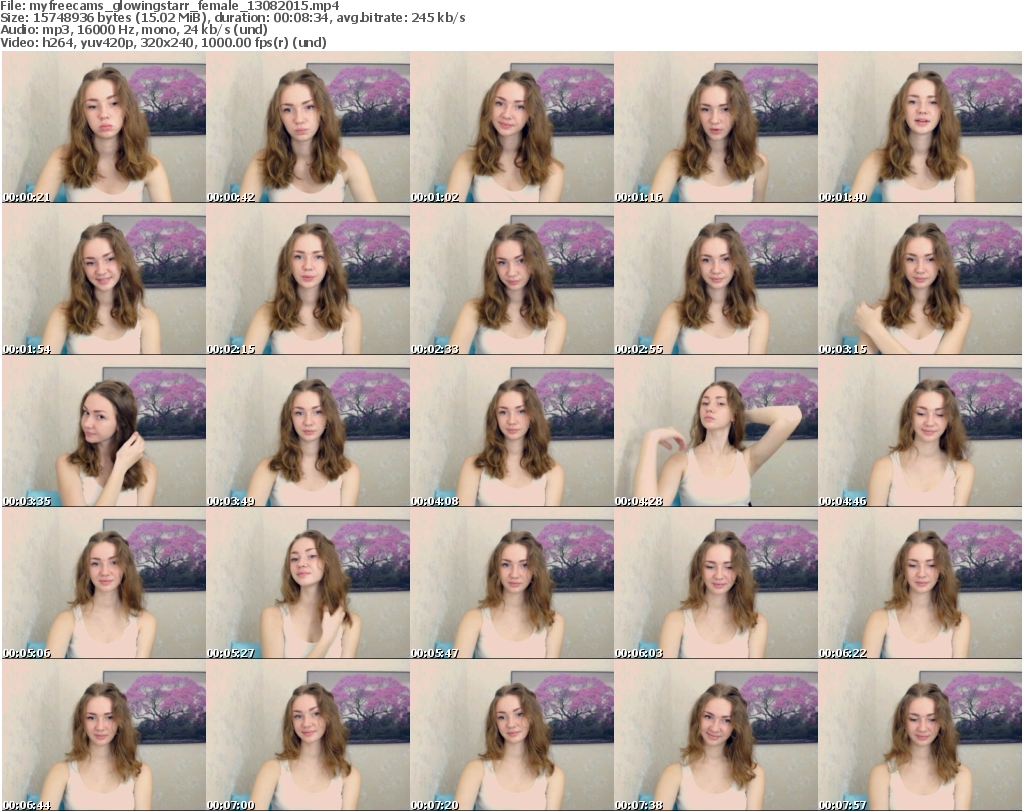The height and width of the screenshot is (811, 1024).
Task: Select the frame marked 00:03:15
Action: click(x=920, y=279)
